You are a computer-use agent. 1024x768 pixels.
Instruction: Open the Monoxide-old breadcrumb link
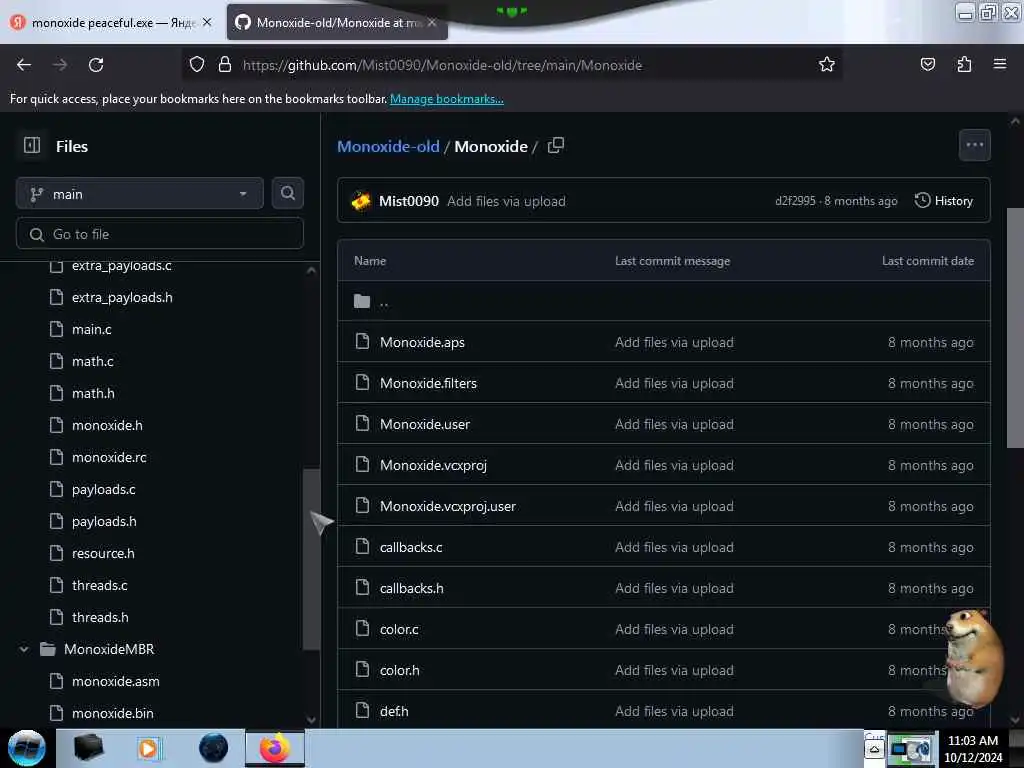coord(388,146)
